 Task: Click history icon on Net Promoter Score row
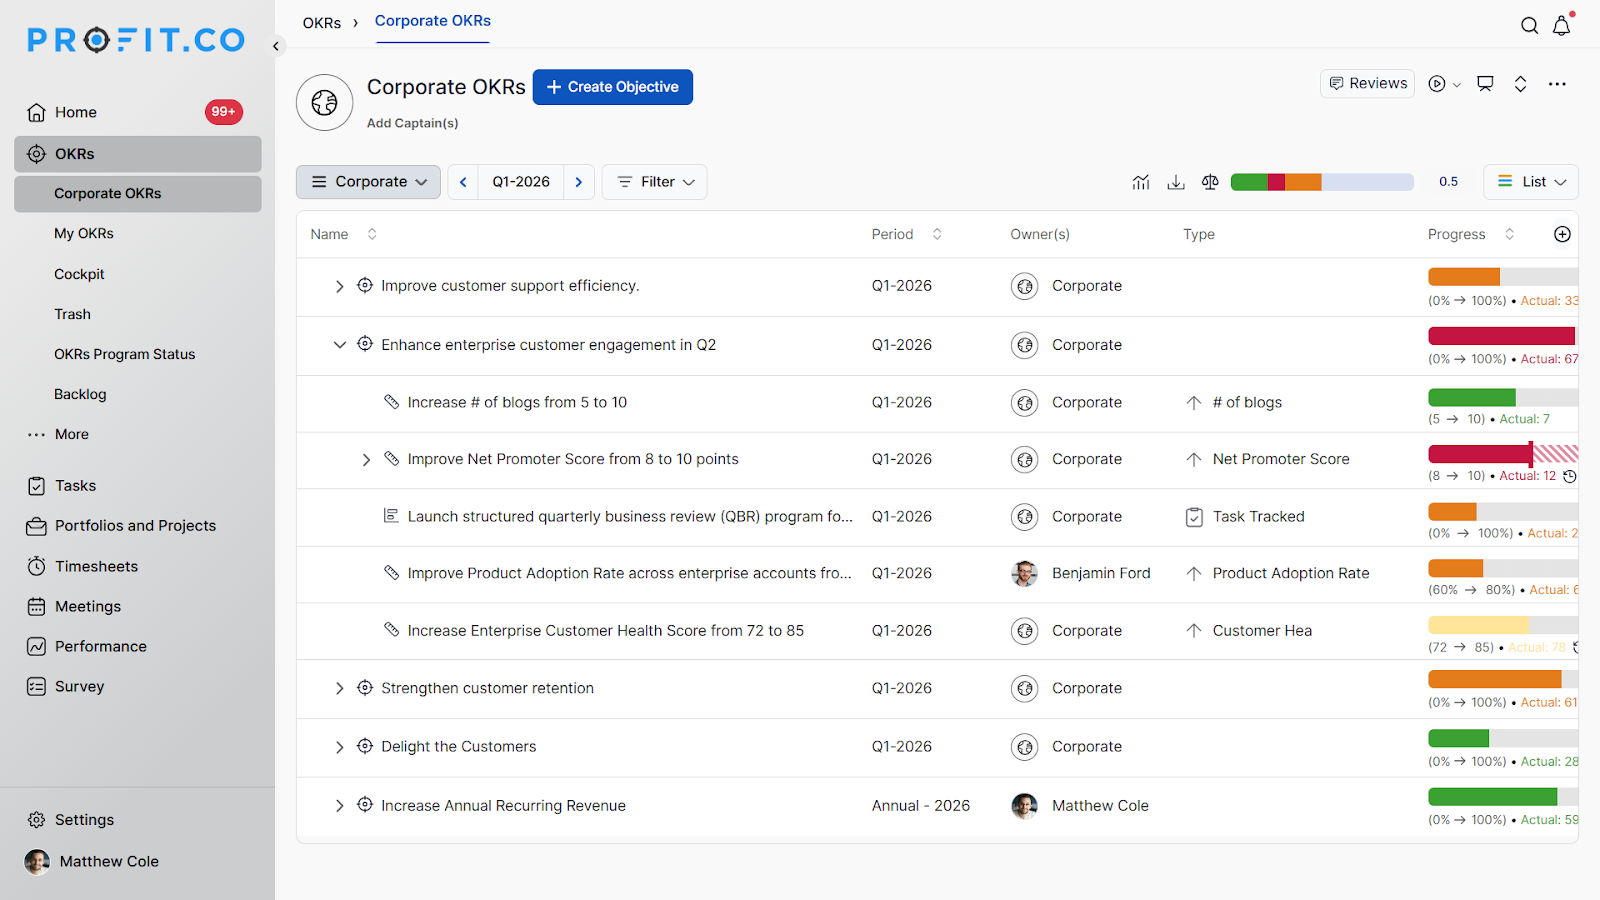point(1570,476)
